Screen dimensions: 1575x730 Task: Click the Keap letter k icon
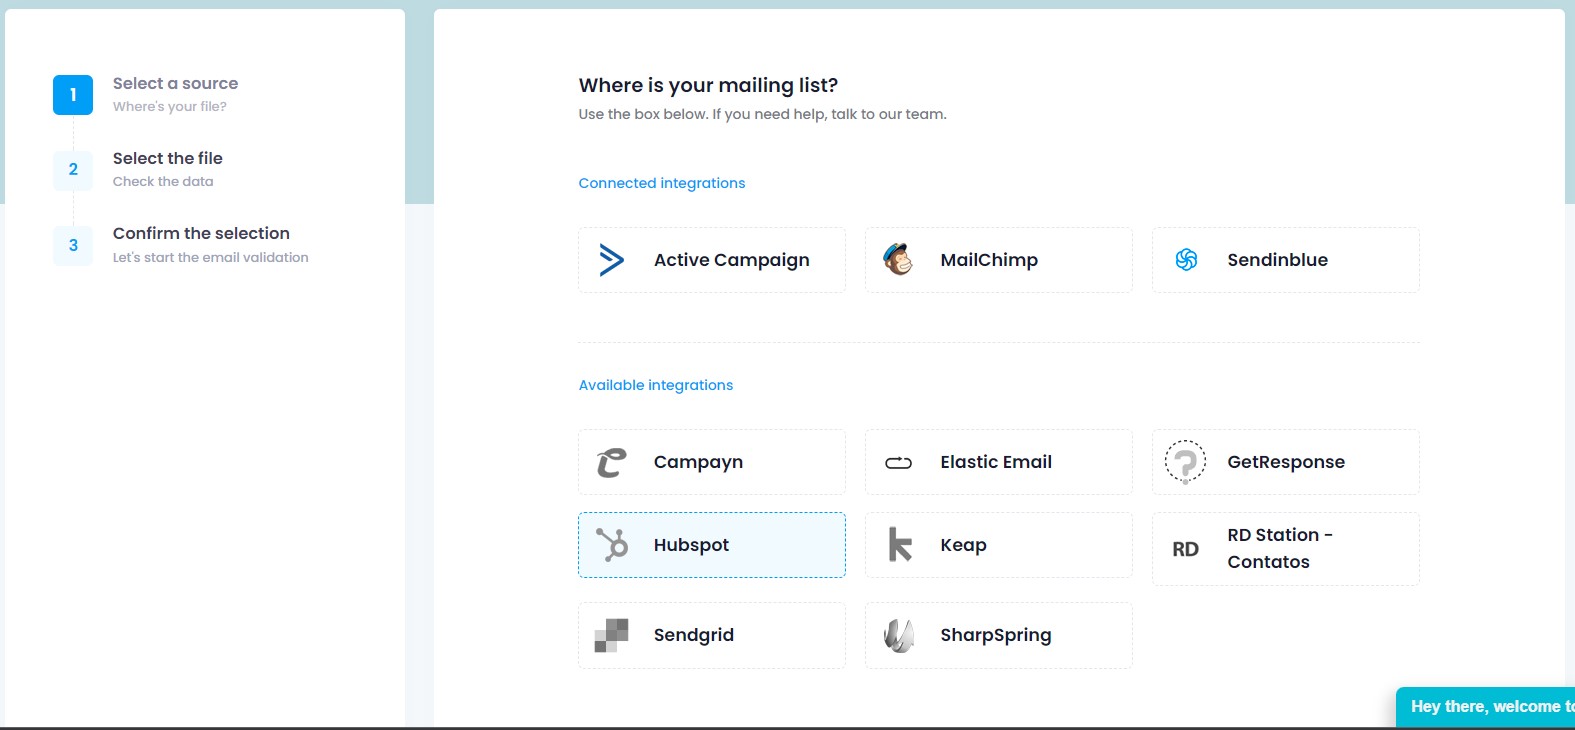[899, 545]
